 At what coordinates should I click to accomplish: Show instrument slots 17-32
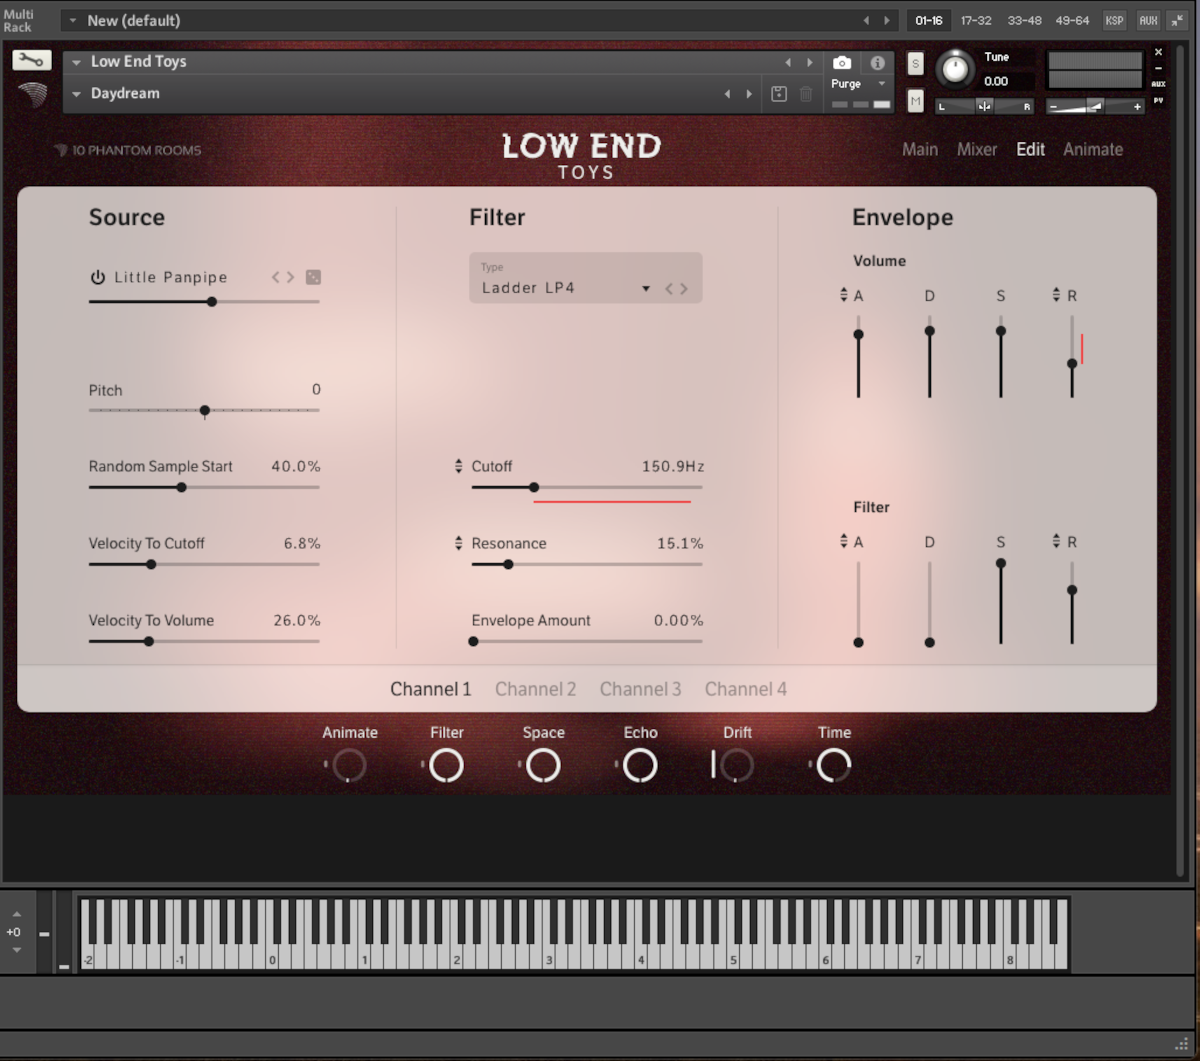point(976,20)
